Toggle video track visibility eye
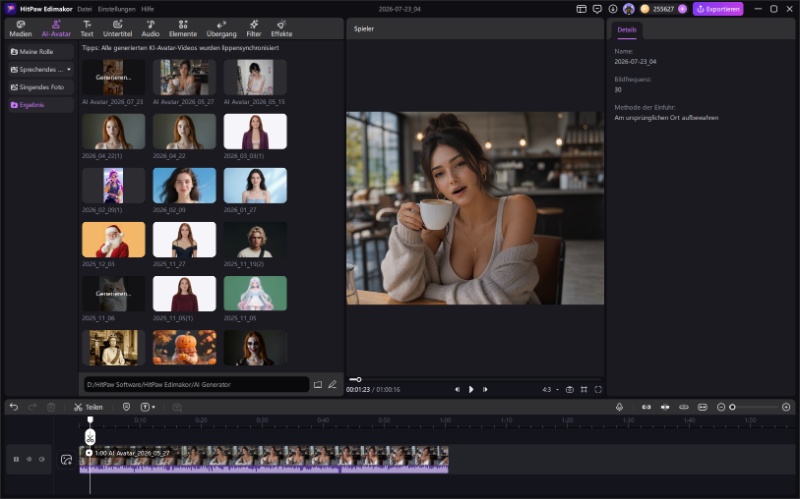The height and width of the screenshot is (499, 800). point(29,459)
